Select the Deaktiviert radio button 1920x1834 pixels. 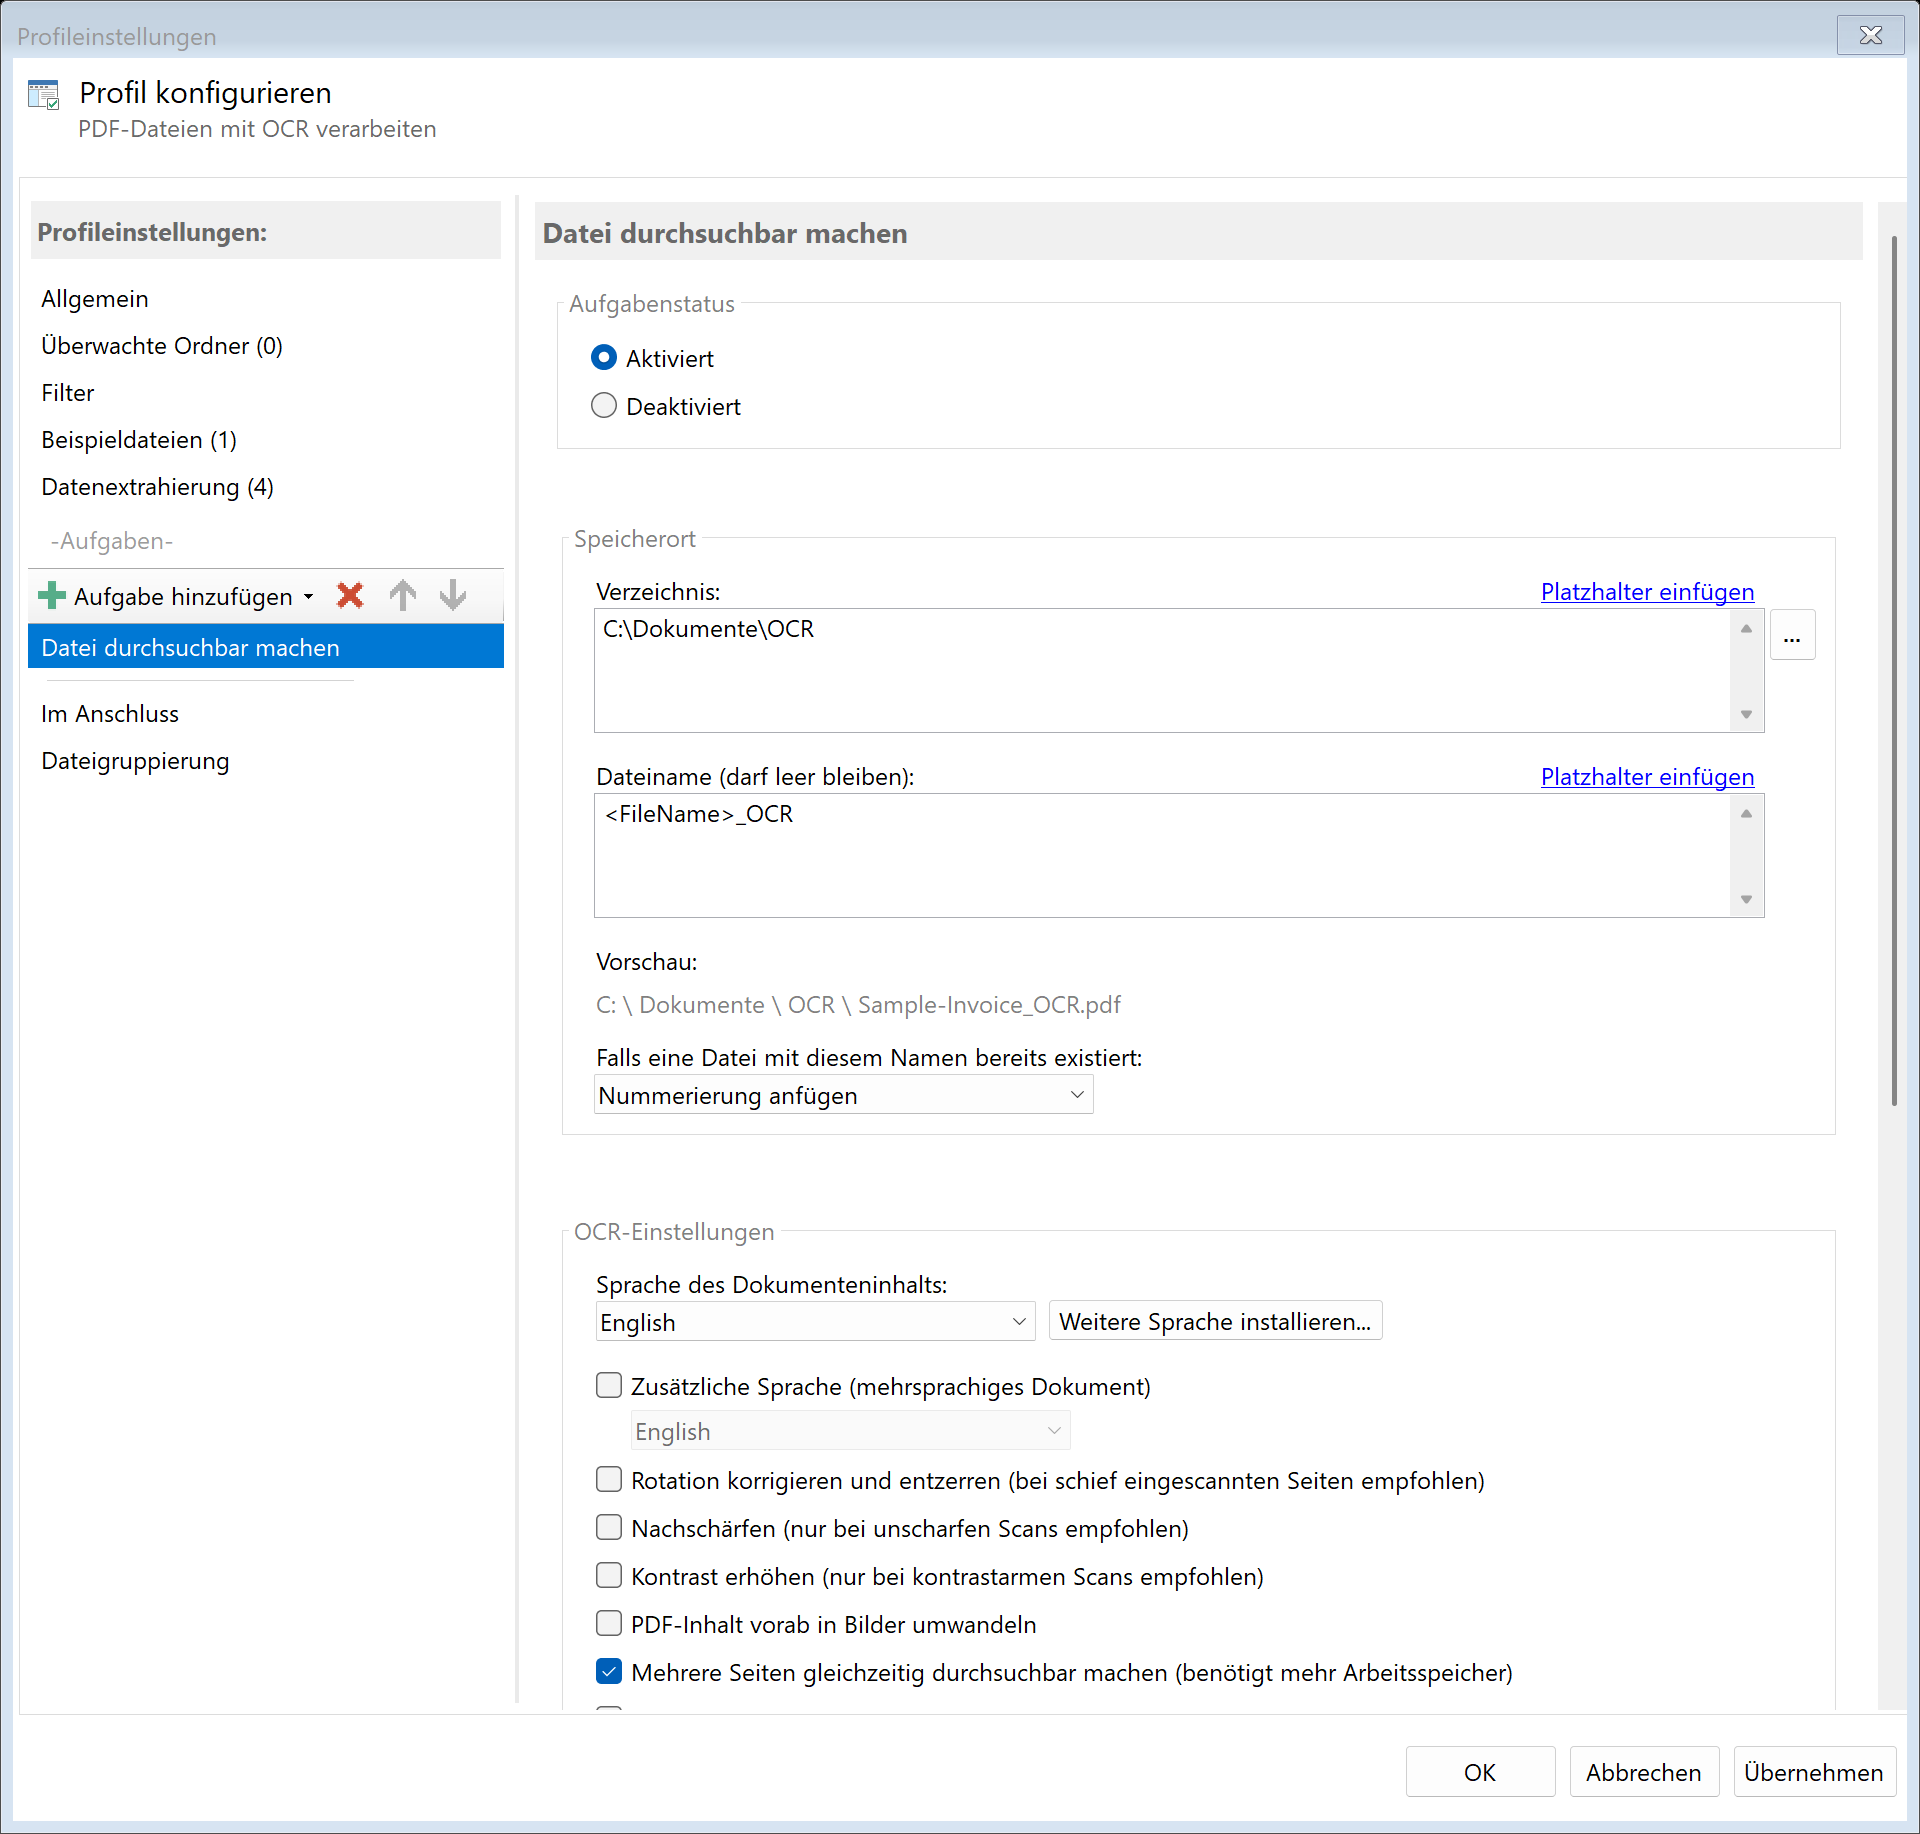604,406
